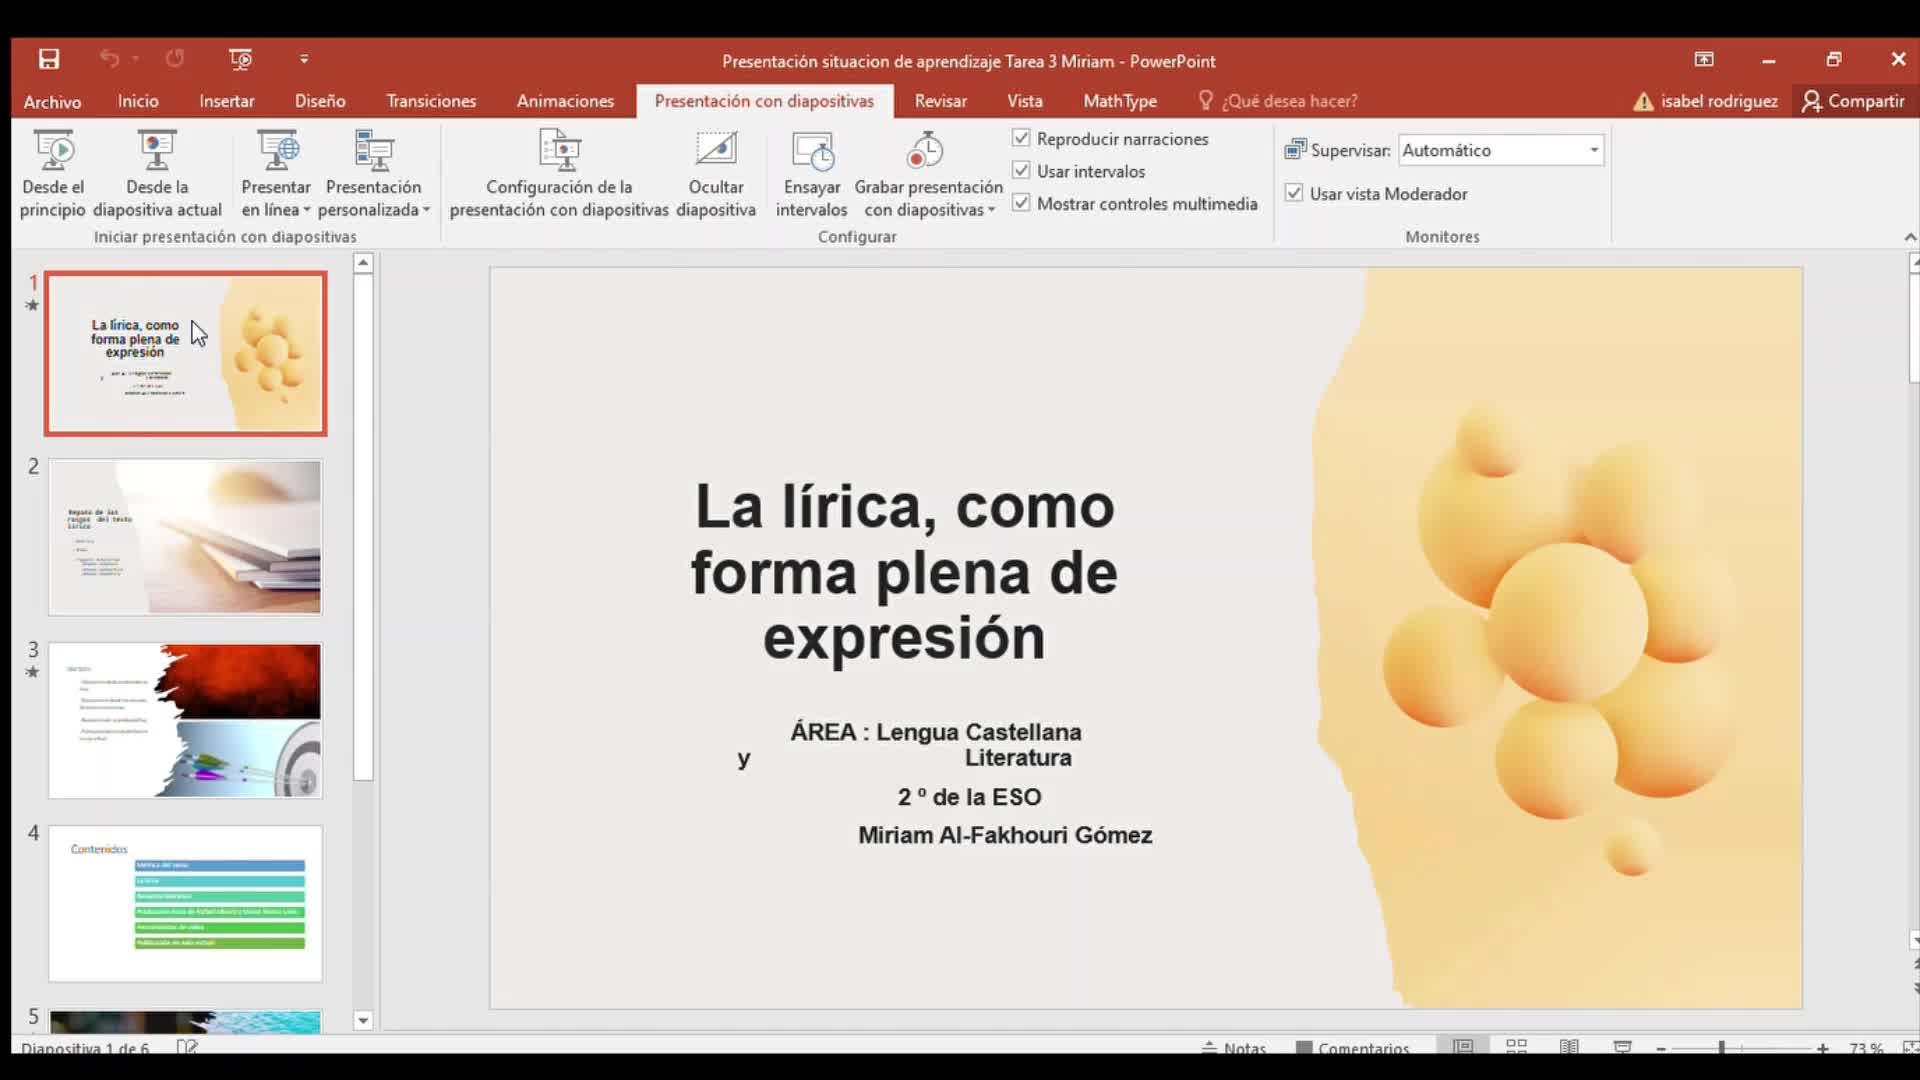Viewport: 1920px width, 1080px height.
Task: Select slide 3 thumbnail in panel
Action: [185, 720]
